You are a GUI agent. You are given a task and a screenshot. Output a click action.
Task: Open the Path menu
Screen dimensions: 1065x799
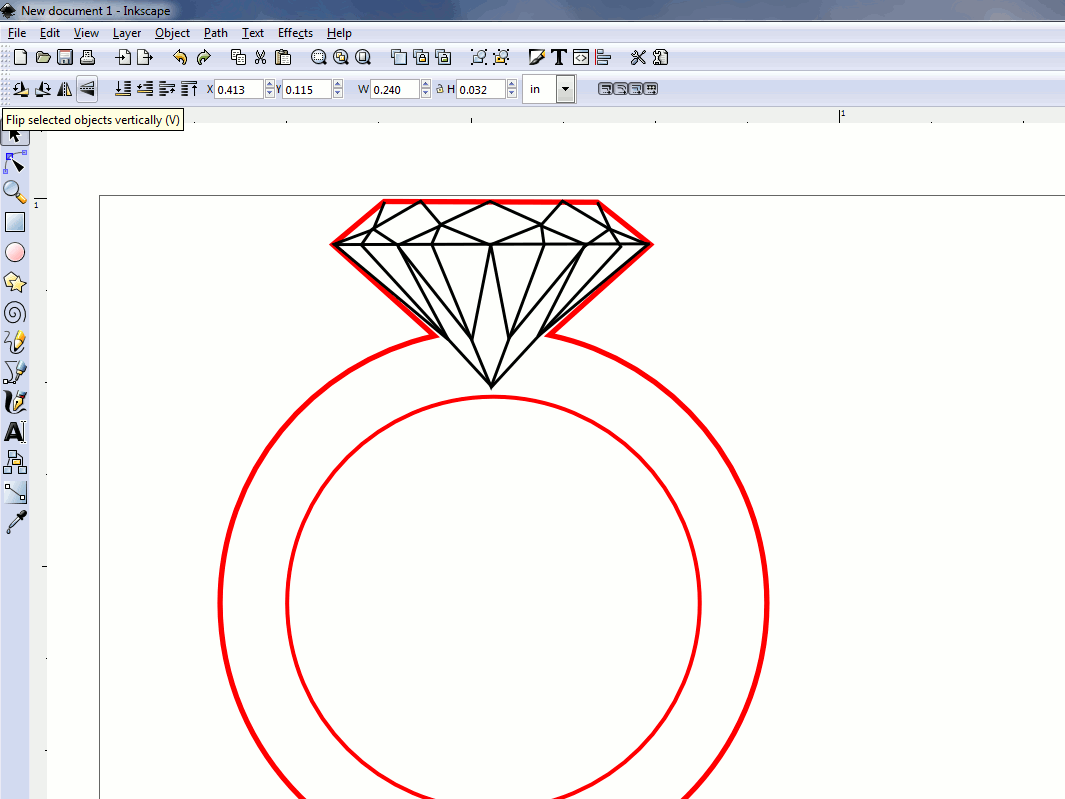[x=215, y=33]
